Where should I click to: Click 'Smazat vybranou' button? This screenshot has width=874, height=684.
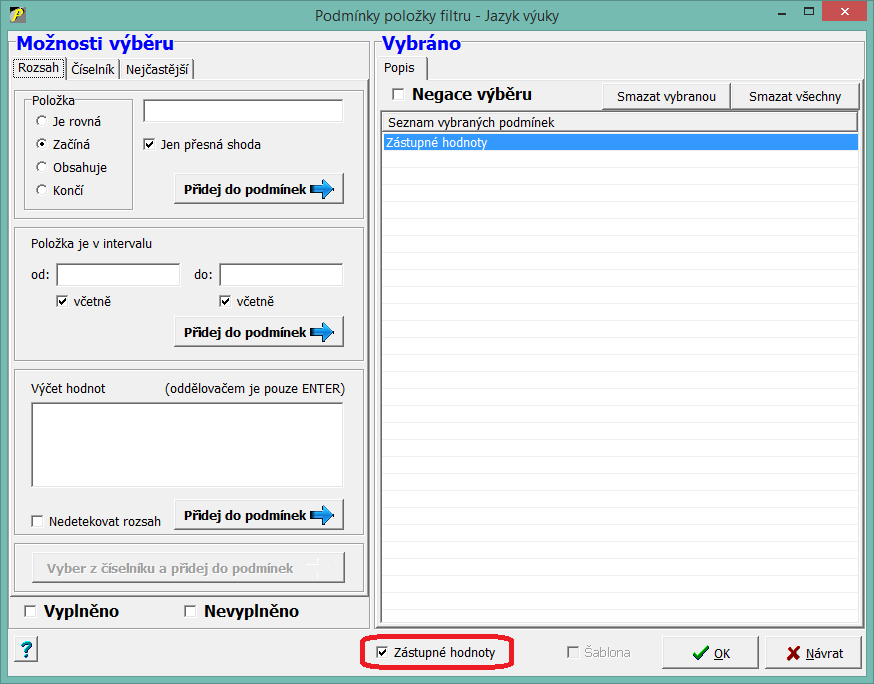click(666, 97)
